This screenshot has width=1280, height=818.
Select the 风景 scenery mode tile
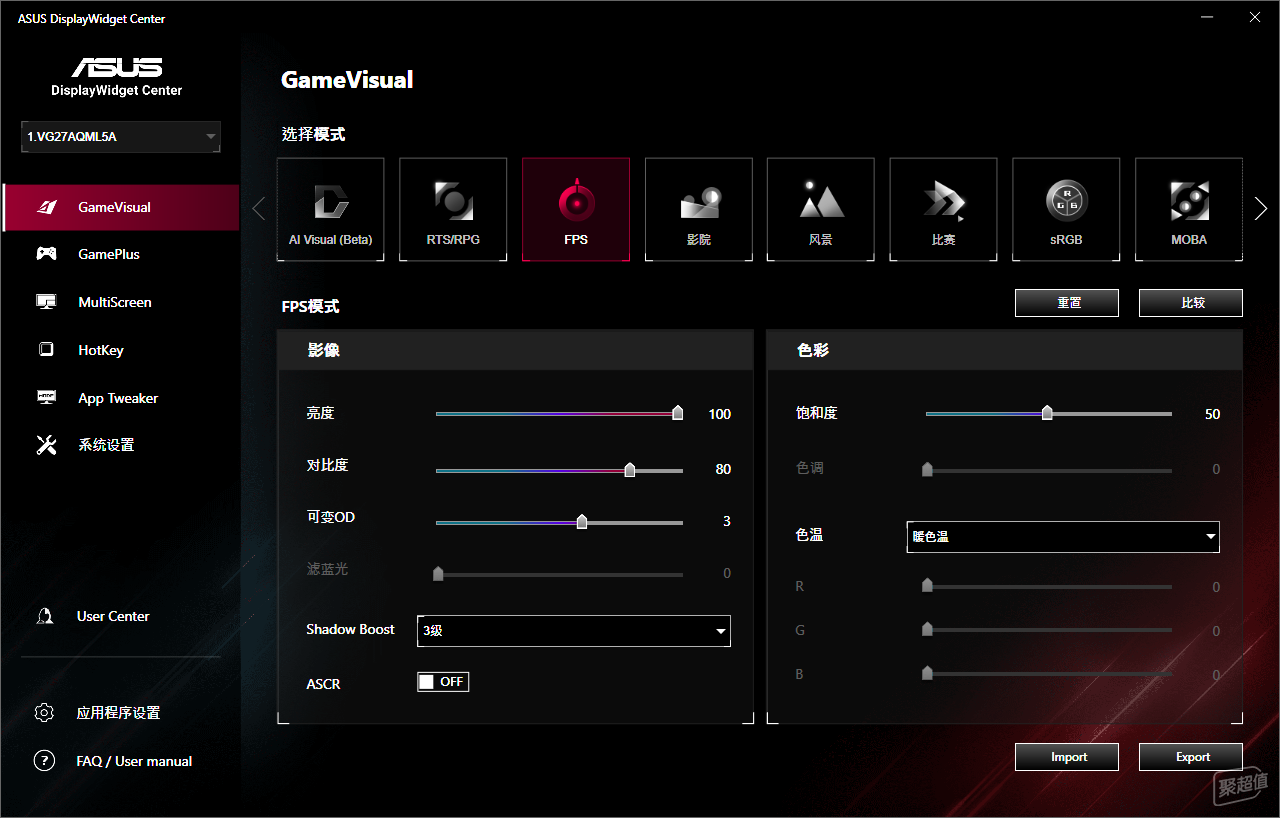tap(821, 209)
